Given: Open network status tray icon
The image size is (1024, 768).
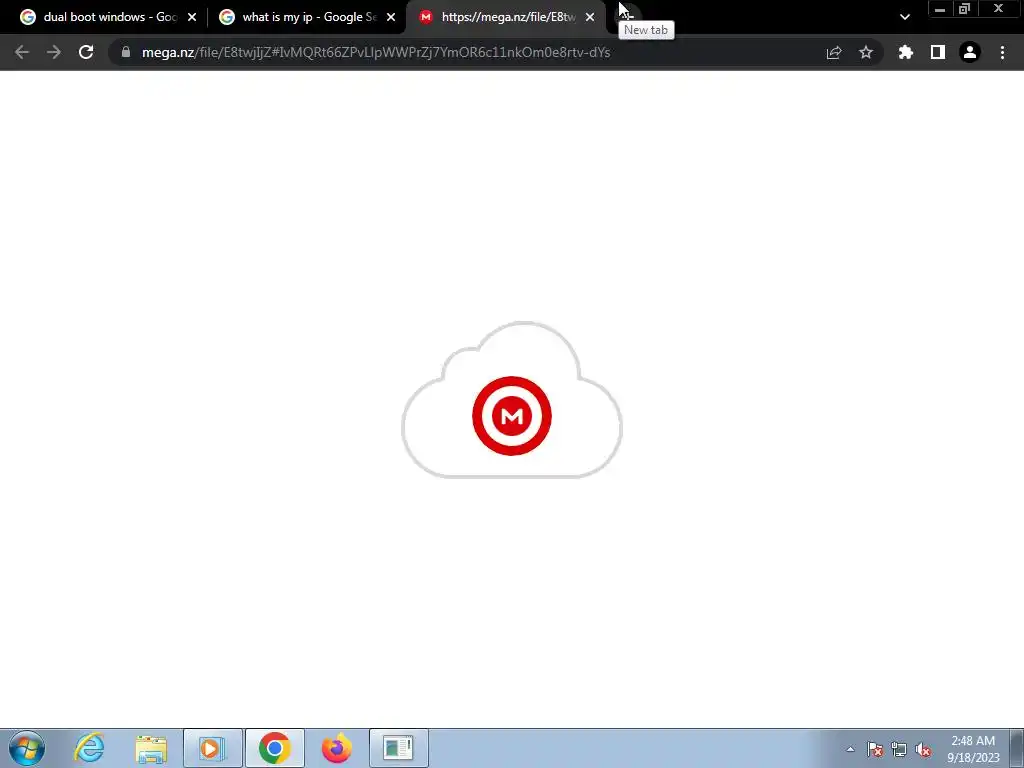Looking at the screenshot, I should (x=899, y=749).
